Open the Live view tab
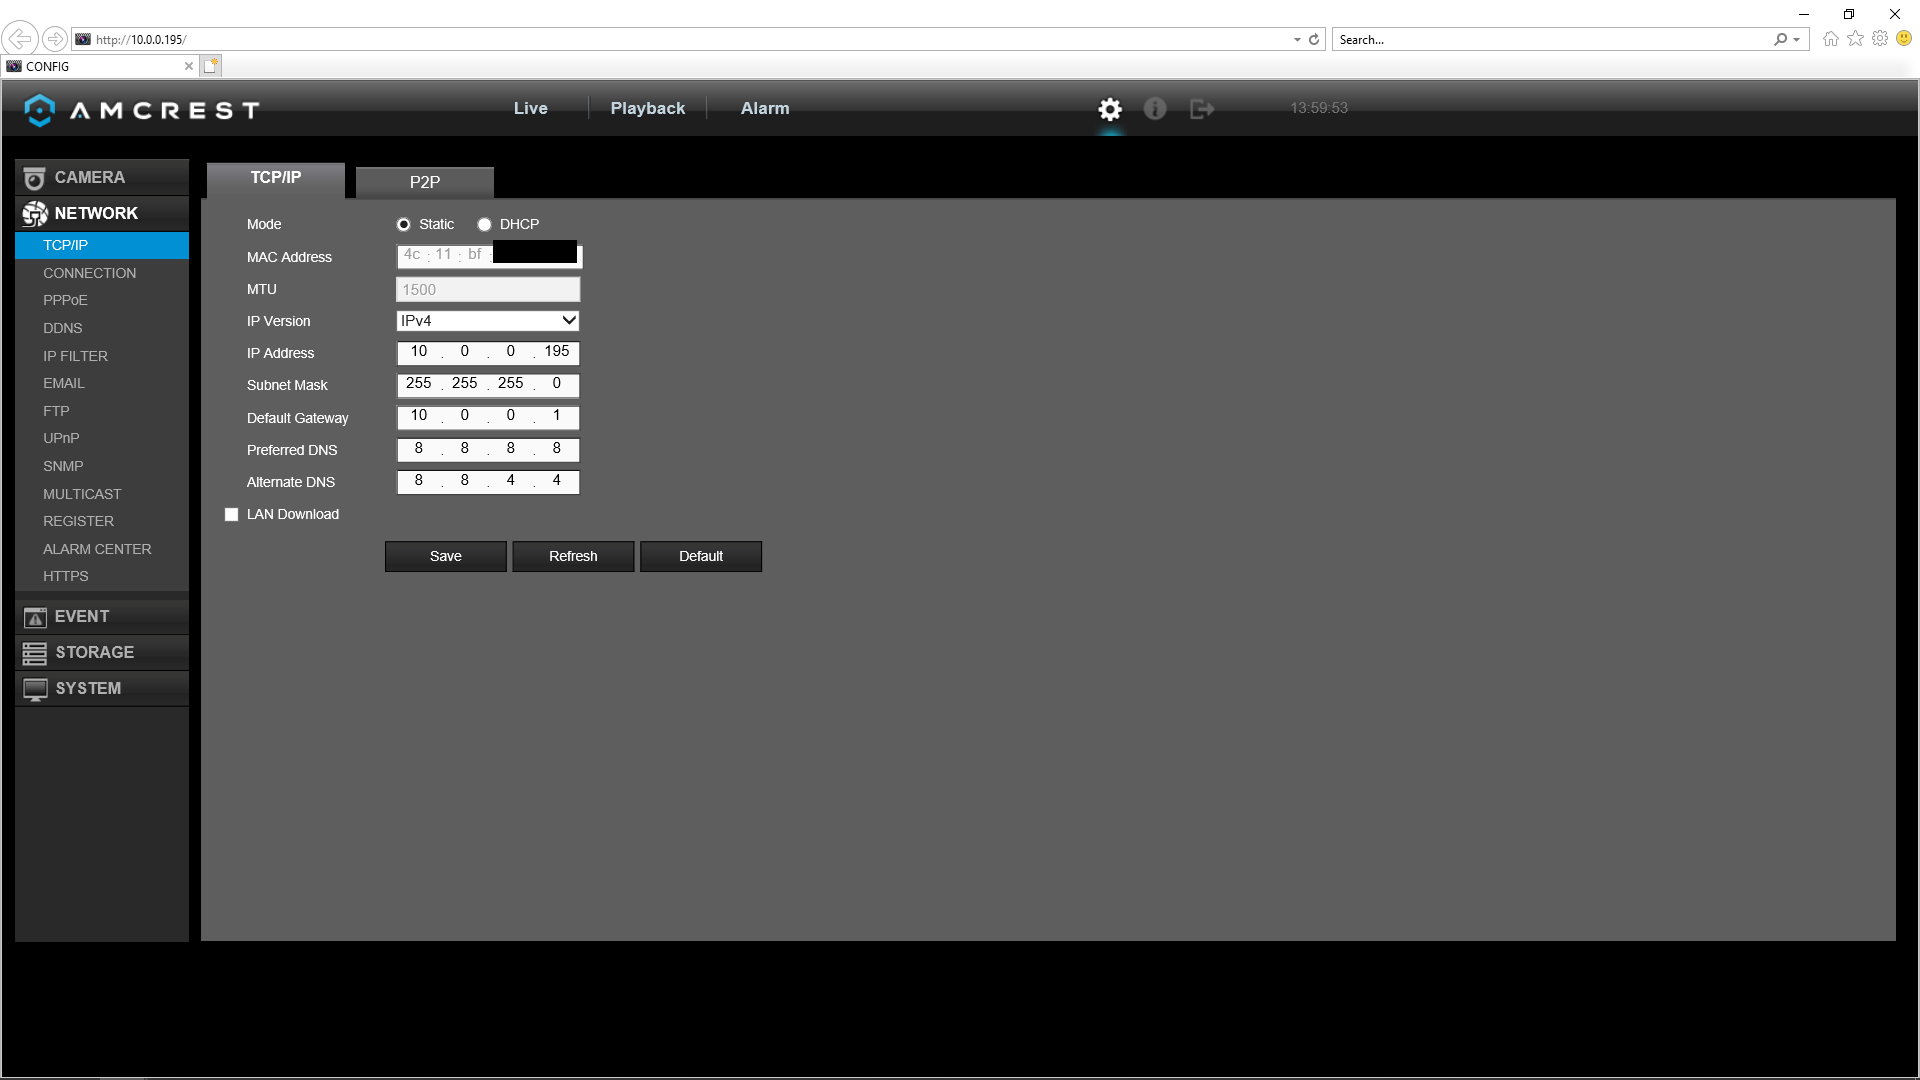 [x=531, y=108]
